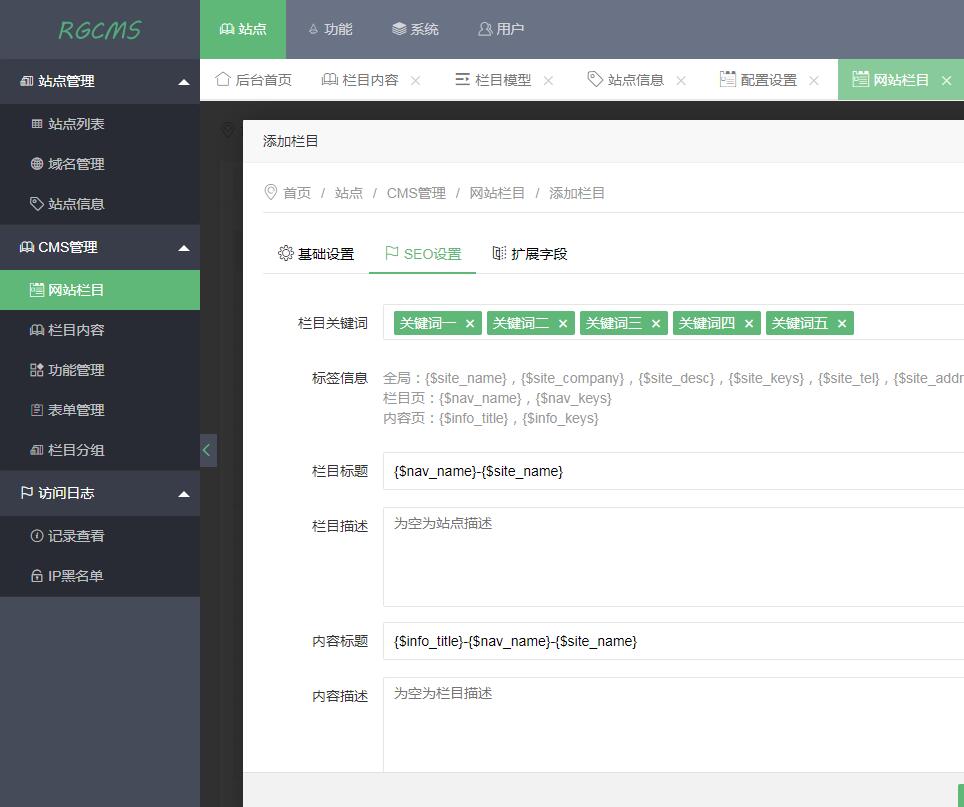Screen dimensions: 964x807
Task: Open 栏目内容 in the sidebar
Action: coord(100,329)
